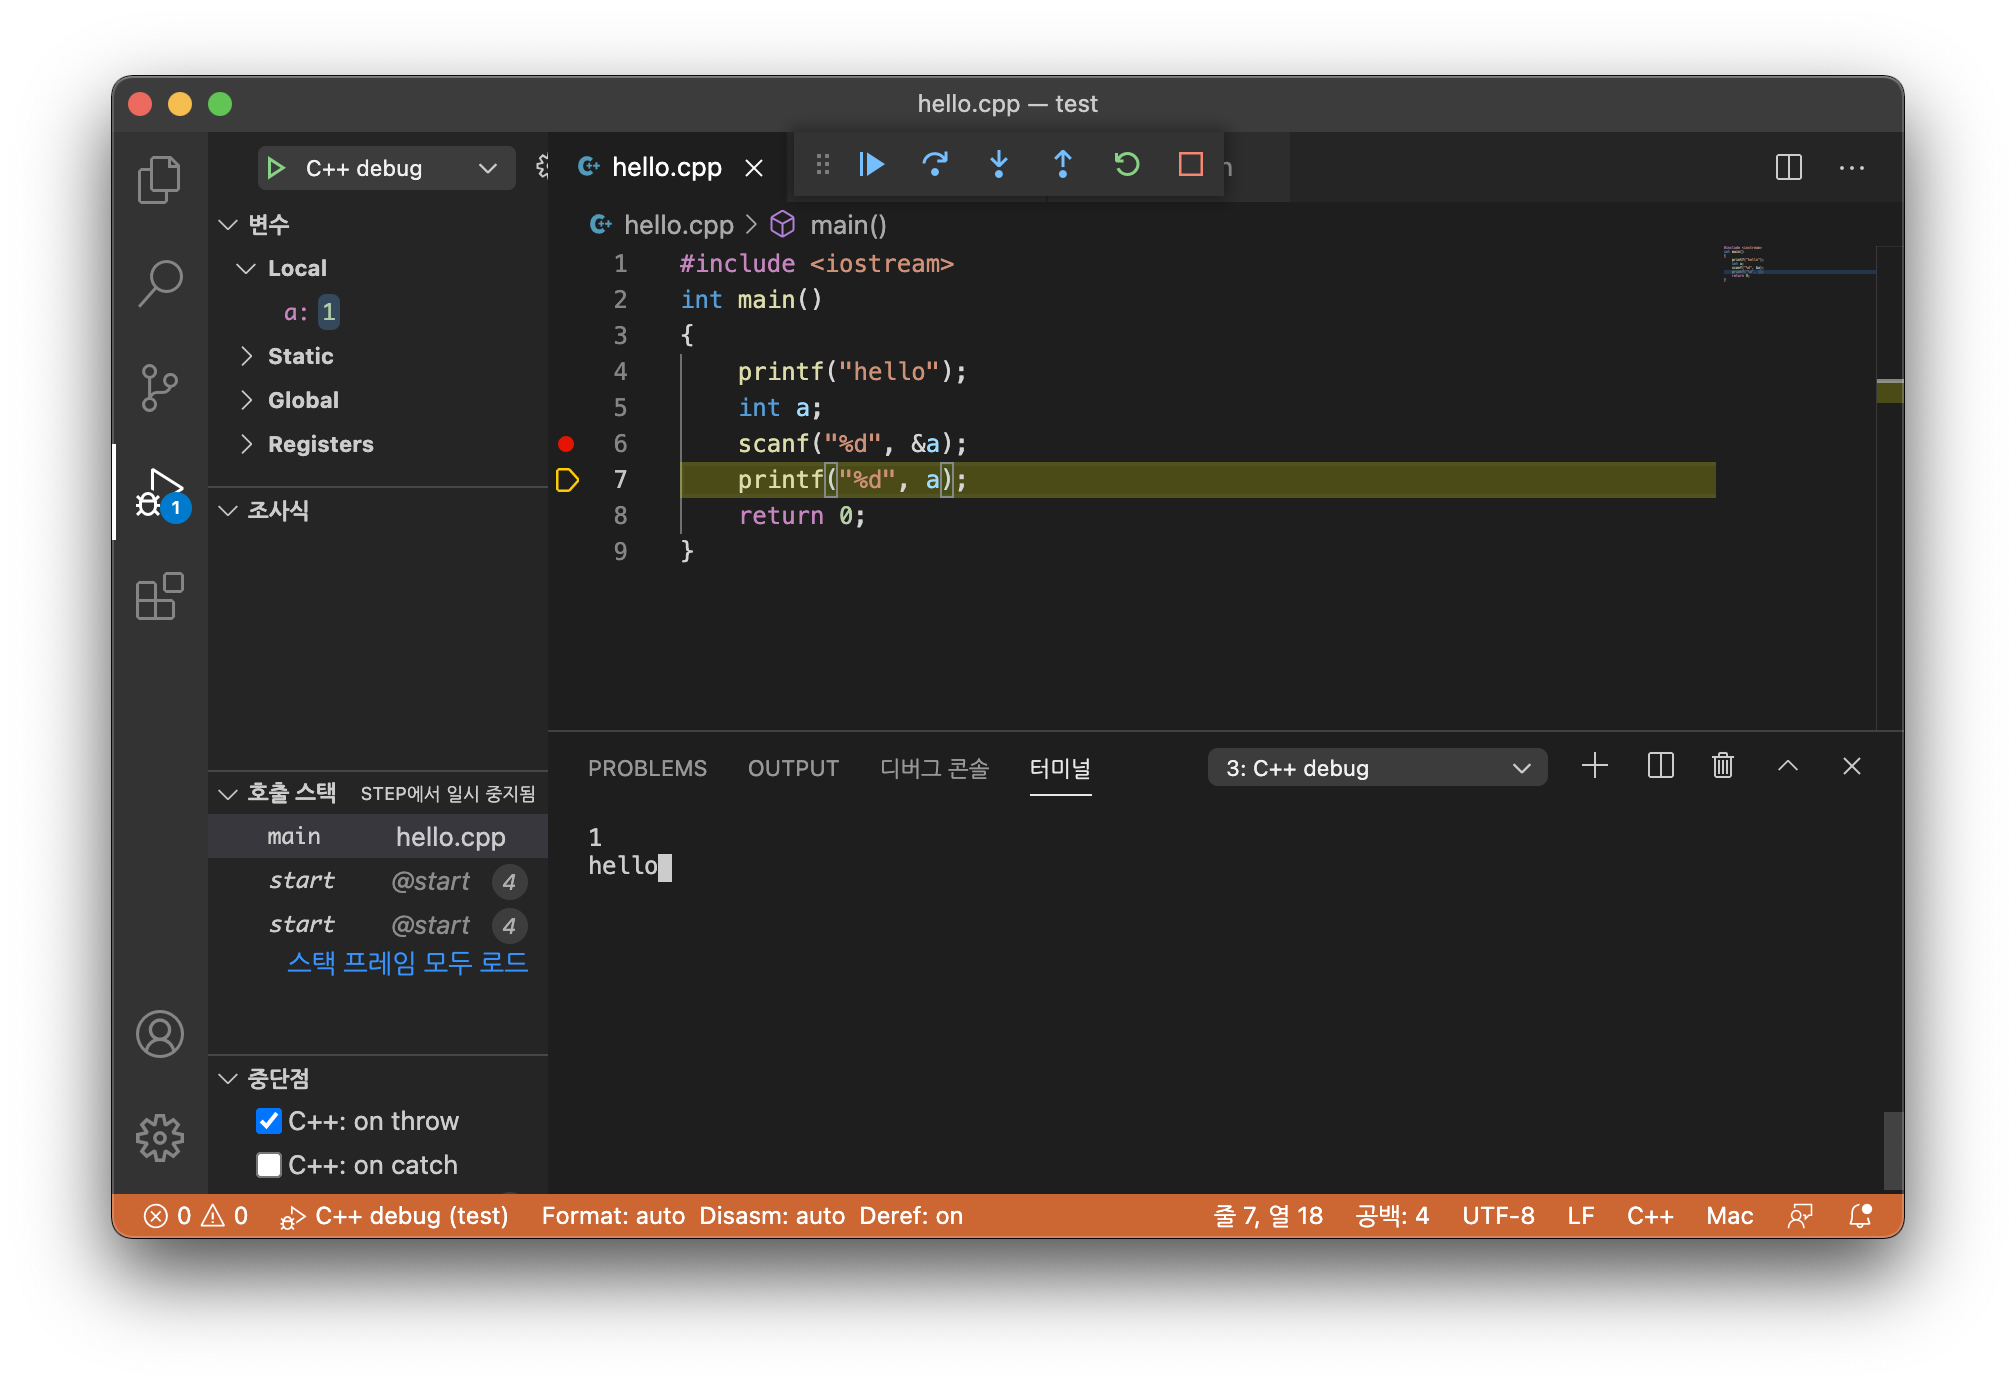The height and width of the screenshot is (1386, 2016).
Task: Step out in debug toolbar
Action: click(1063, 164)
